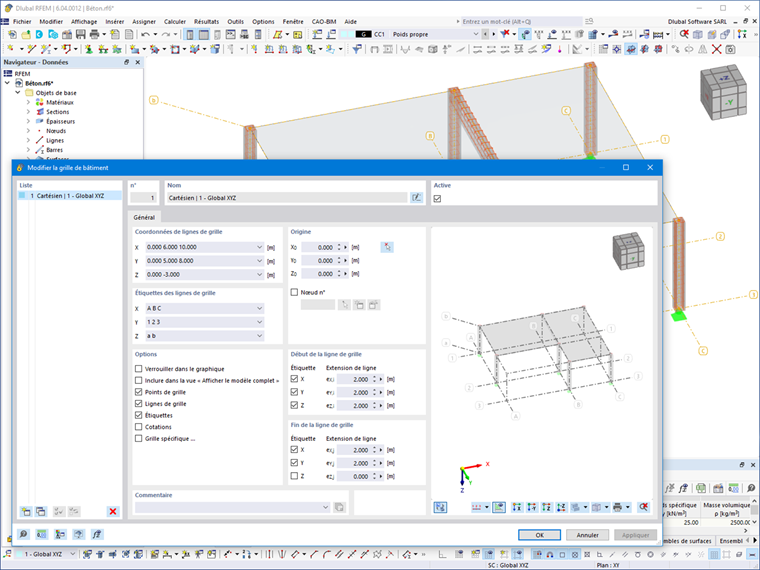Open X grid coordinates dropdown
760x570 pixels.
[259, 247]
